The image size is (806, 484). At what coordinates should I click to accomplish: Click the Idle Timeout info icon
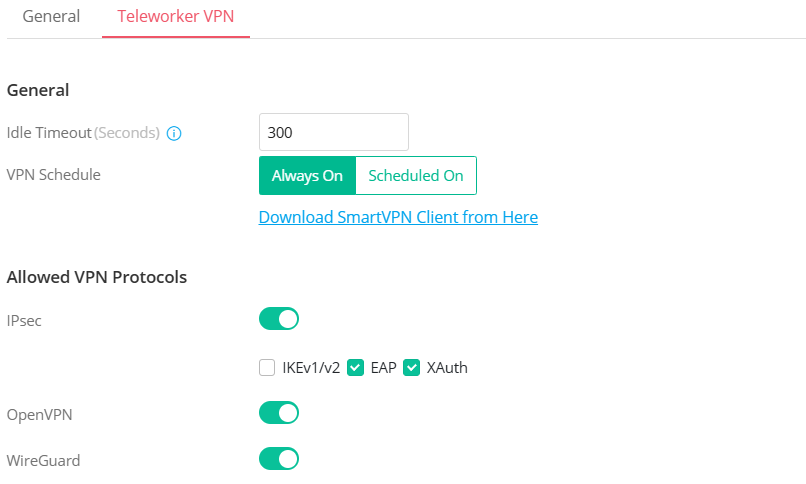(174, 133)
